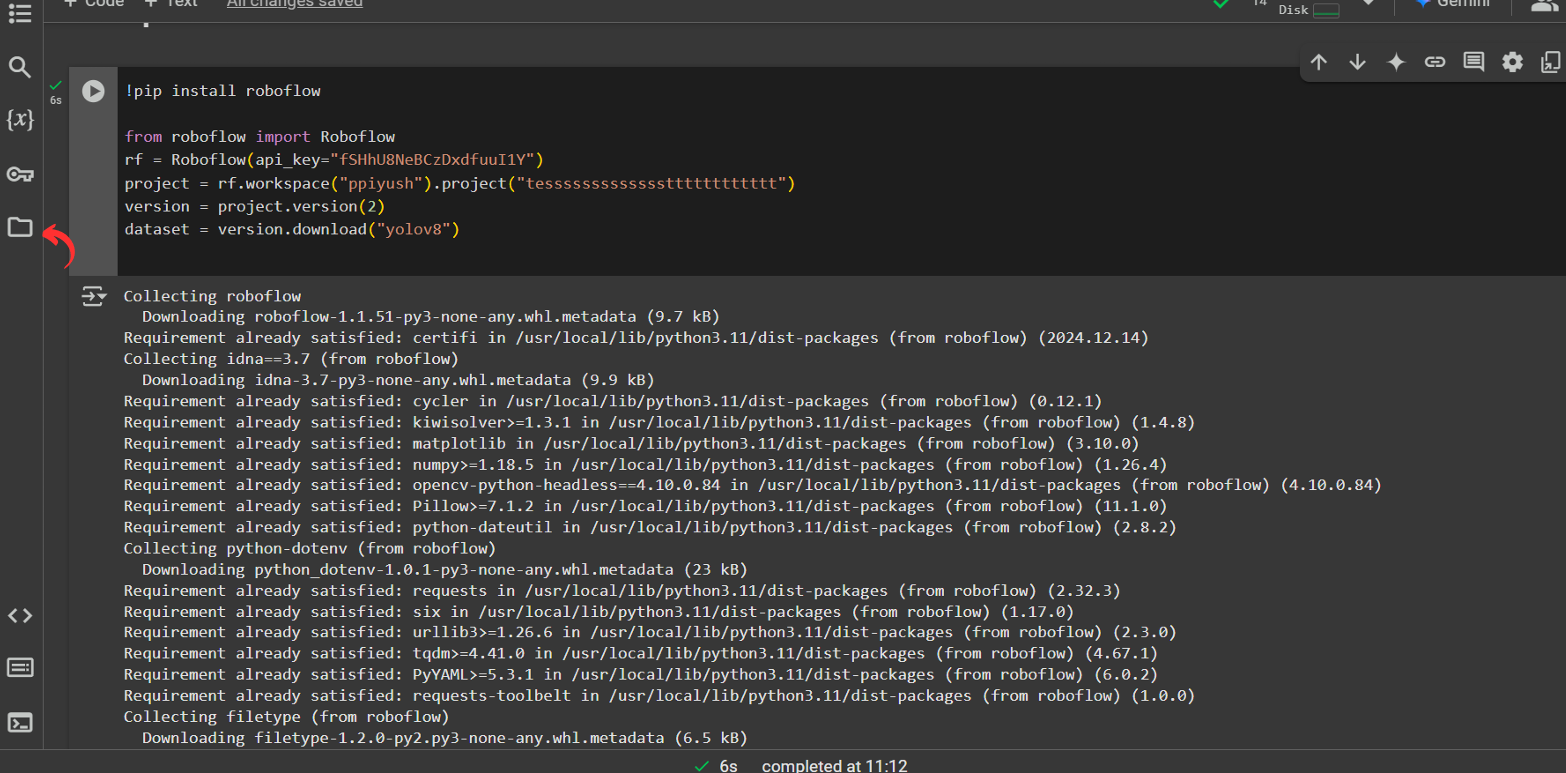Click the python-dateutil requirement output line

[x=650, y=527]
